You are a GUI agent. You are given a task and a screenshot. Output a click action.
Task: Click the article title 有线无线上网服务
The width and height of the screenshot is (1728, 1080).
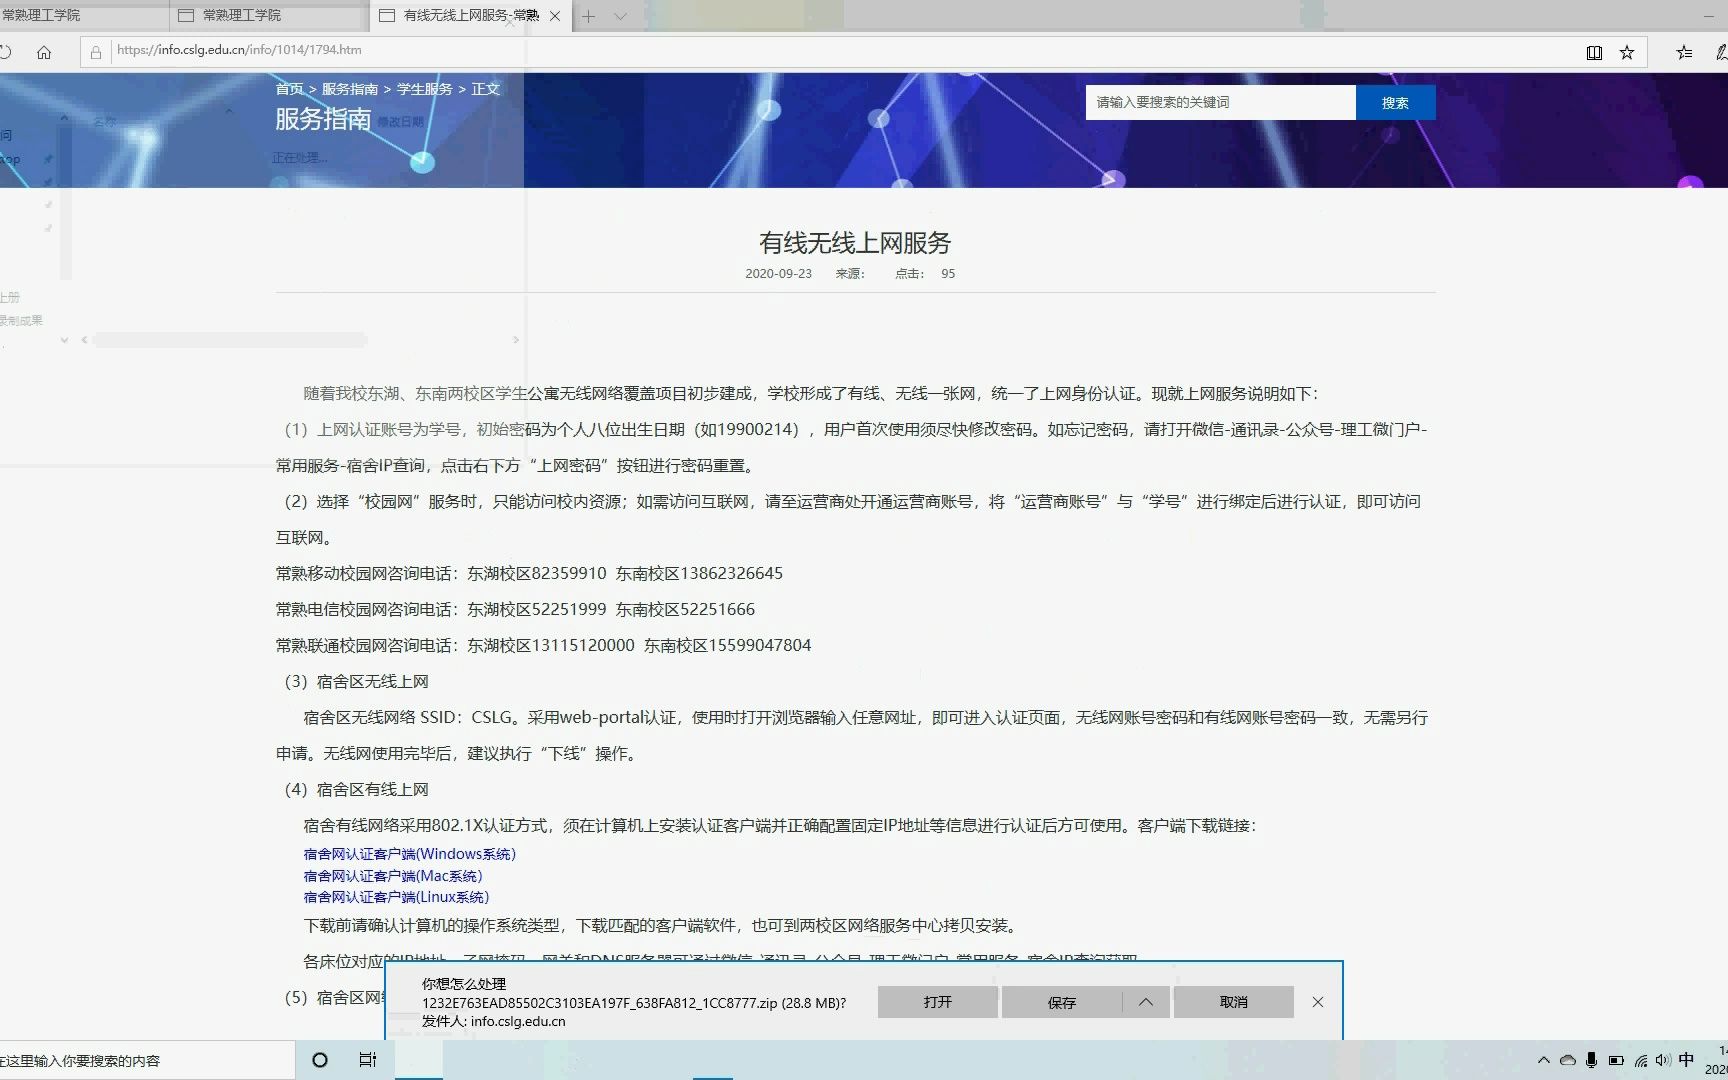(855, 243)
